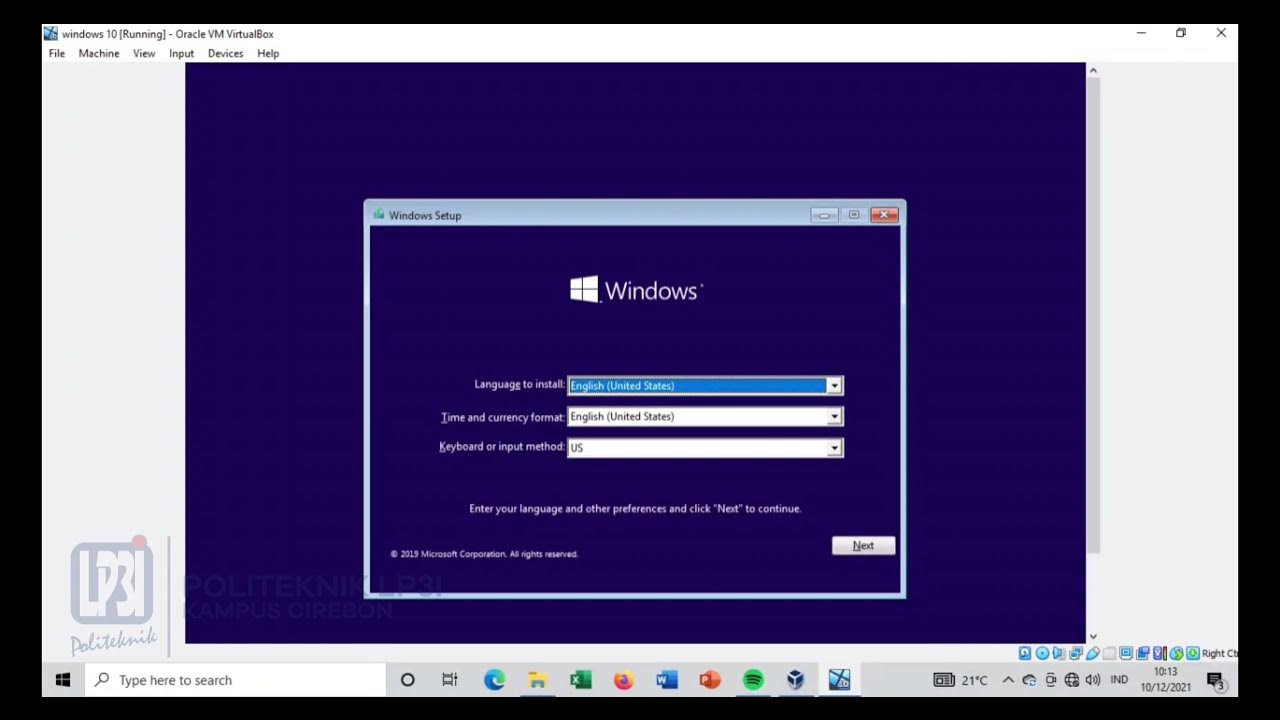The image size is (1280, 720).
Task: Click the audio status icon in VirtualBox
Action: pos(1059,653)
